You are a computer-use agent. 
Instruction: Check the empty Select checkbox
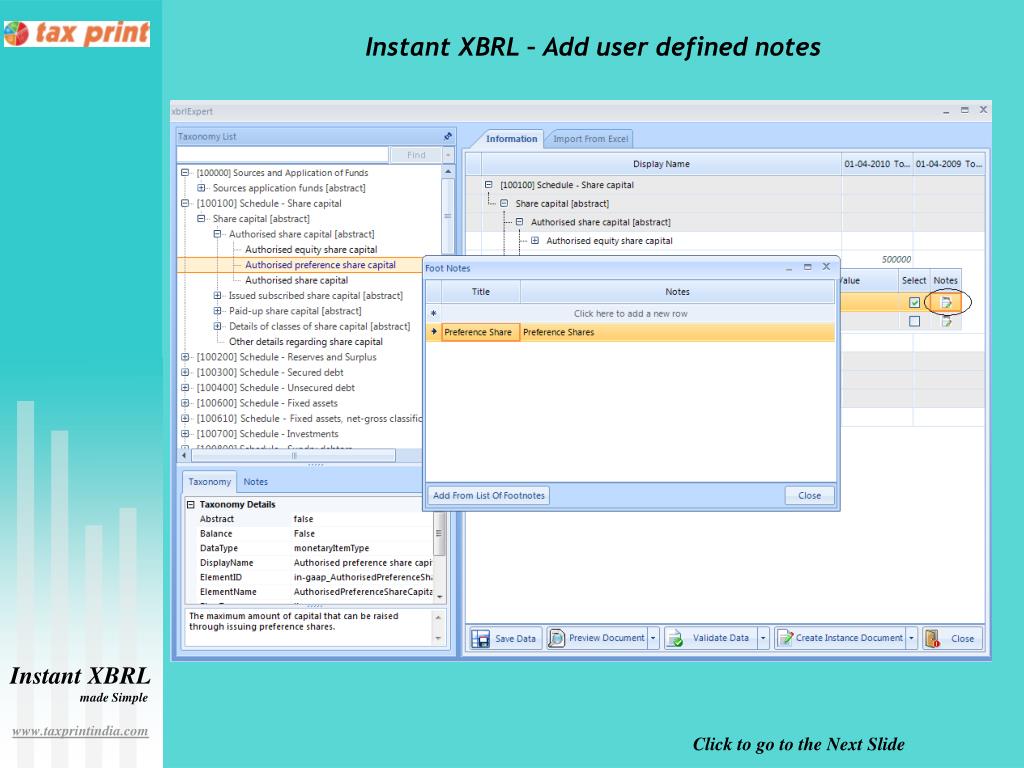point(914,321)
